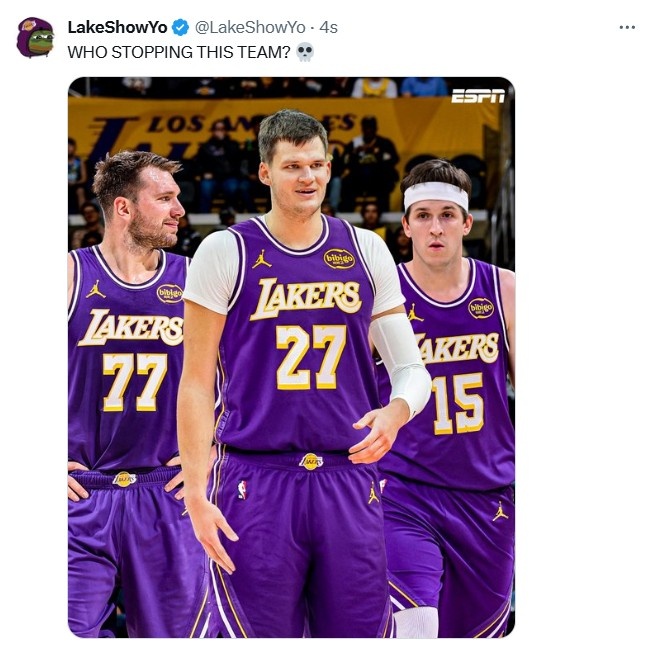Click the @LakeShowYo handle
This screenshot has width=650, height=646.
coord(250,27)
